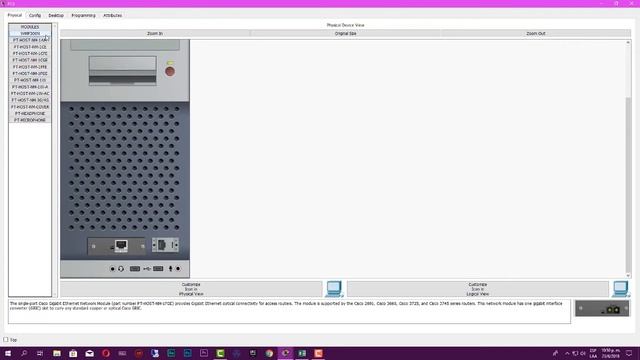640x360 pixels.
Task: Select the WMP300N module
Action: coord(30,33)
